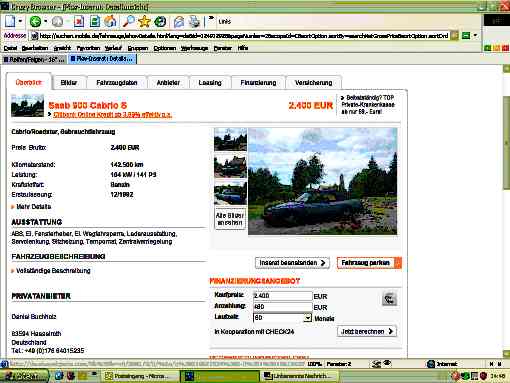Expand the toolbar overflow chevron near Links
The height and width of the screenshot is (383, 510).
tap(211, 18)
